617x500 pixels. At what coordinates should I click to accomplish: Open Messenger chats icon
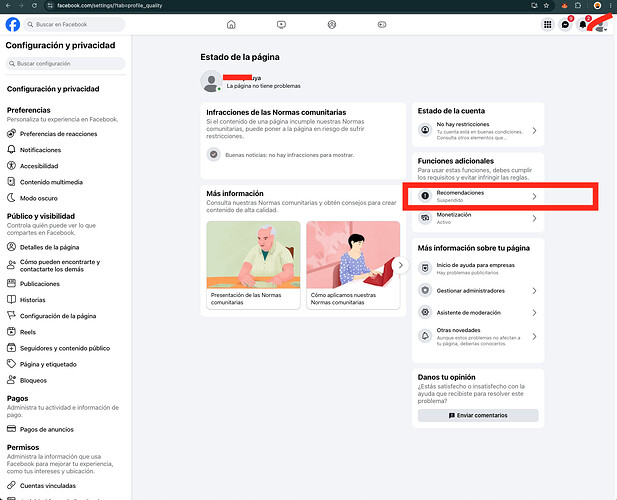coord(565,25)
